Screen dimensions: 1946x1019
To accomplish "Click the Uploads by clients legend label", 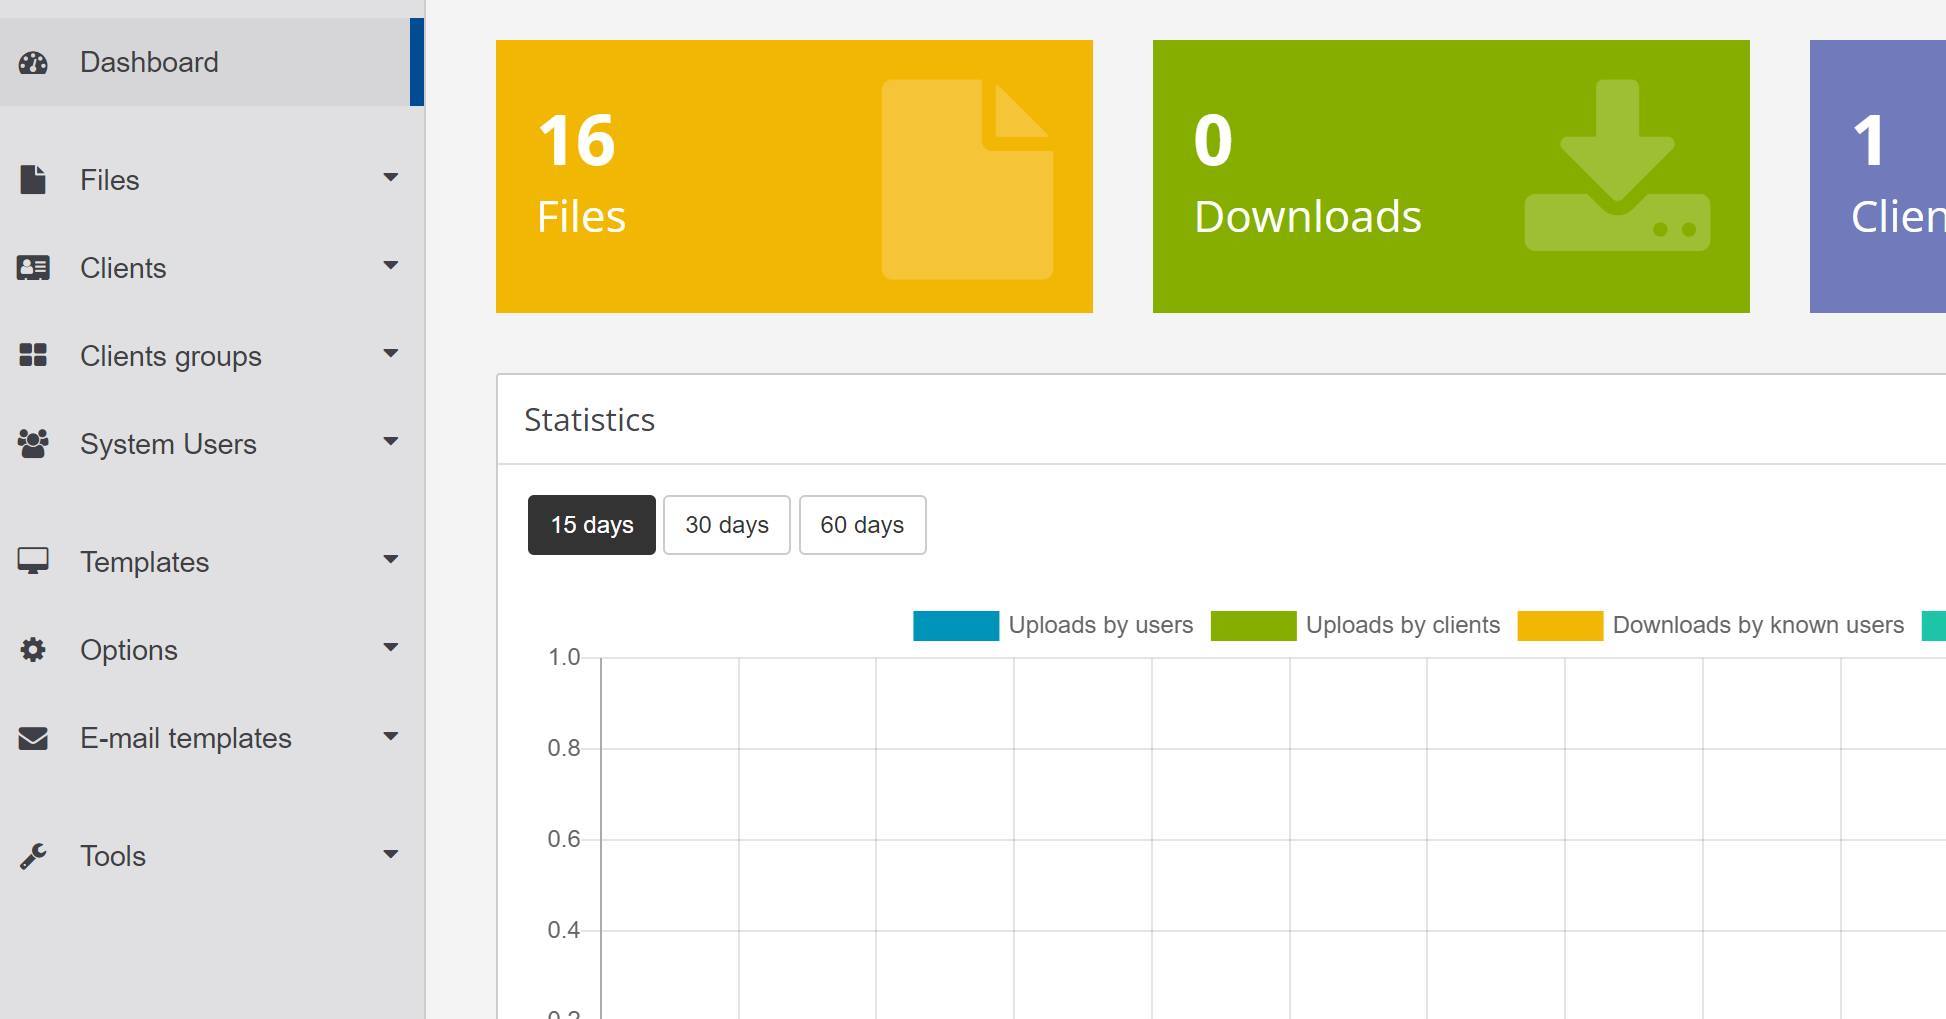I will [1403, 625].
